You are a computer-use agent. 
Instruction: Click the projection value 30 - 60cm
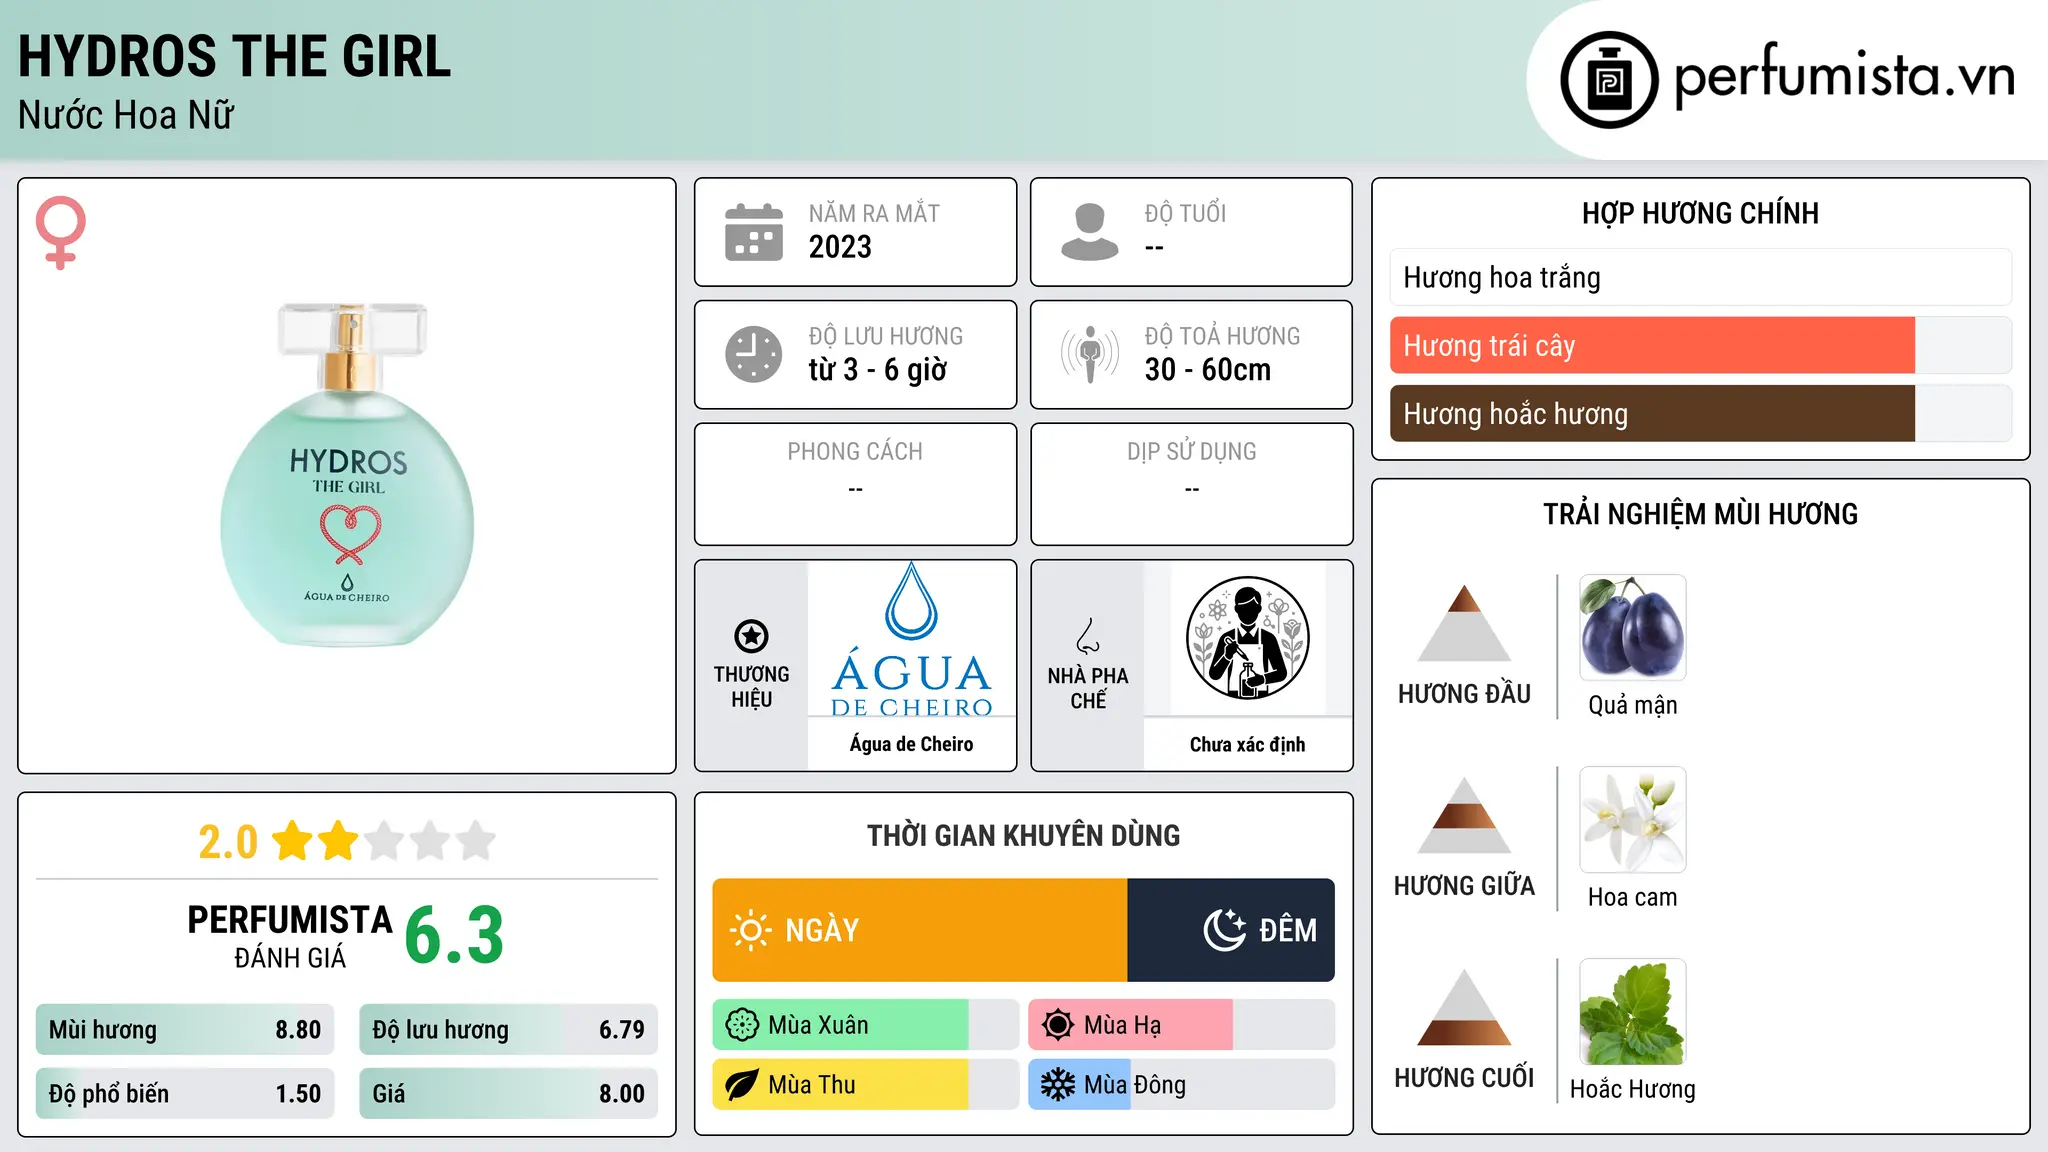(x=1208, y=370)
